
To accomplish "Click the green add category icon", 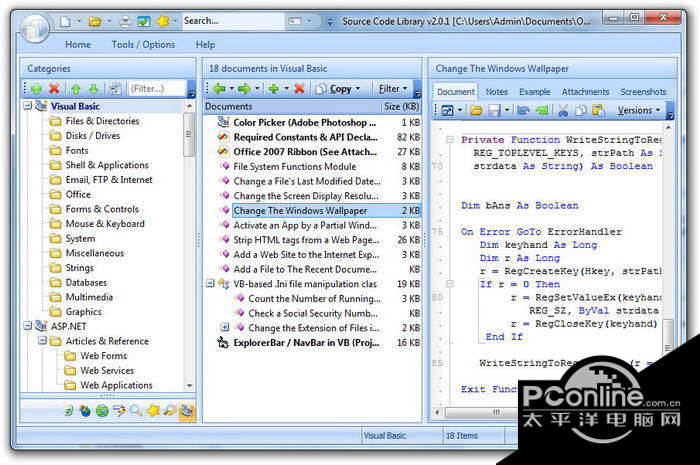I will pyautogui.click(x=35, y=89).
